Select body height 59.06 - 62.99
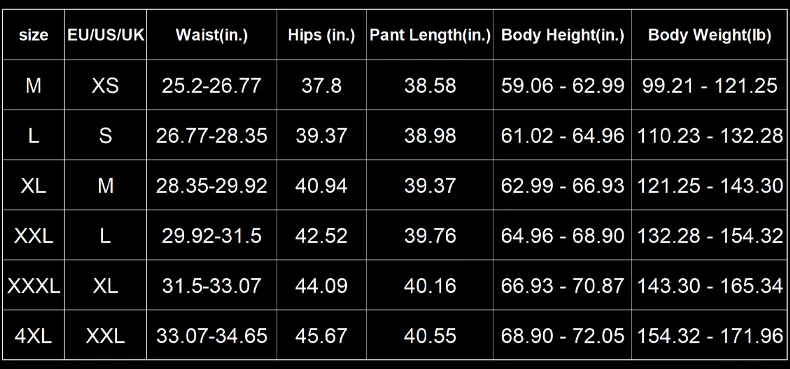 [x=563, y=86]
